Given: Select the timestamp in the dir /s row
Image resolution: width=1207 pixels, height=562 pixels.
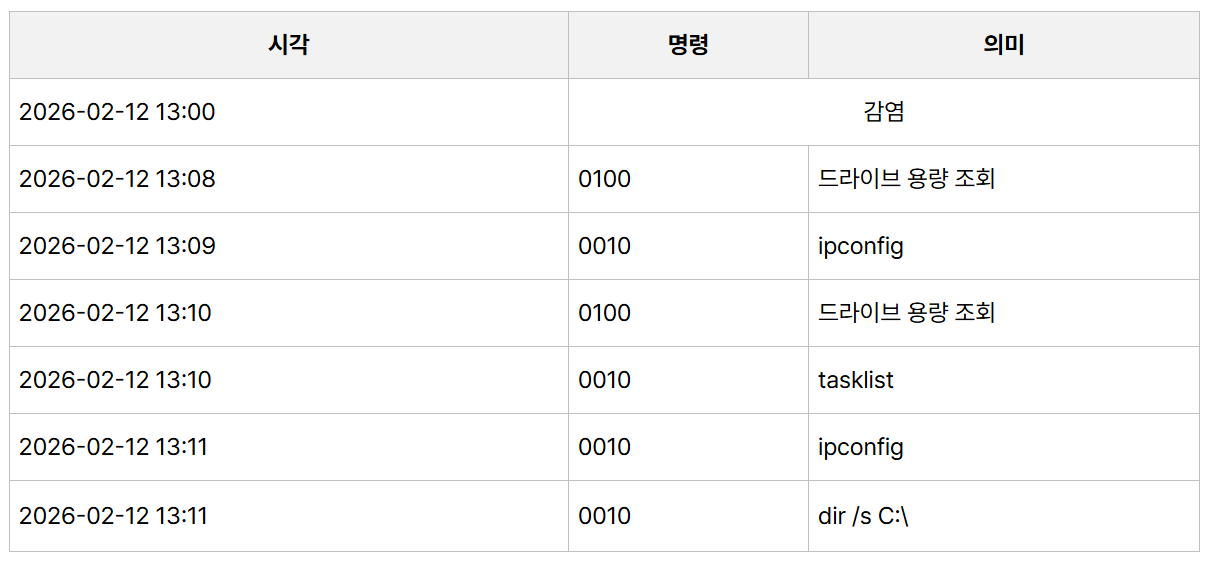Looking at the screenshot, I should coord(113,516).
